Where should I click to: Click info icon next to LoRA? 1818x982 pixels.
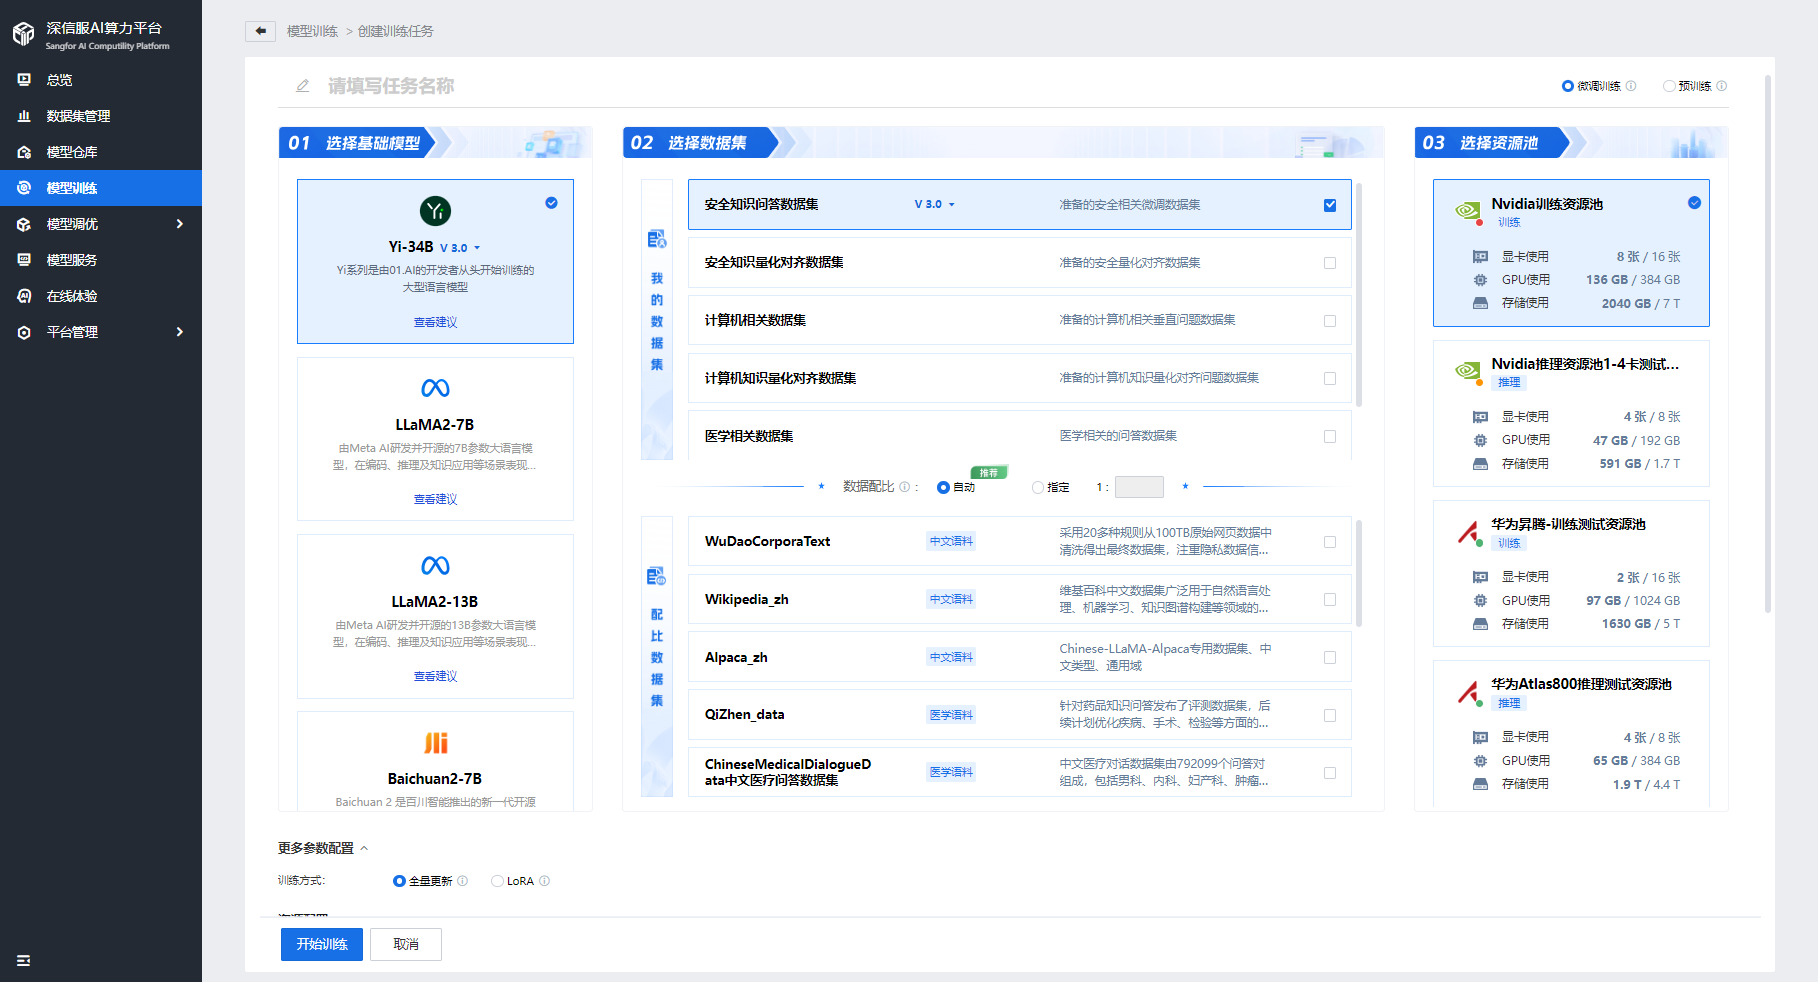tap(545, 881)
